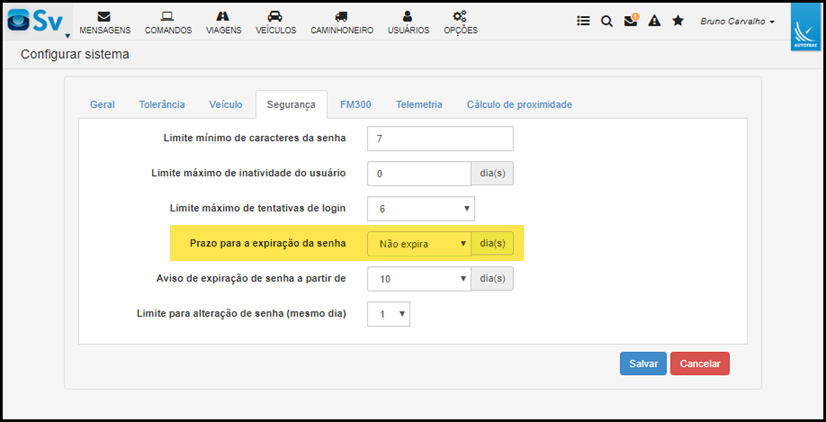Click the minimum password characters field
Screen dimensions: 826x422
point(440,139)
